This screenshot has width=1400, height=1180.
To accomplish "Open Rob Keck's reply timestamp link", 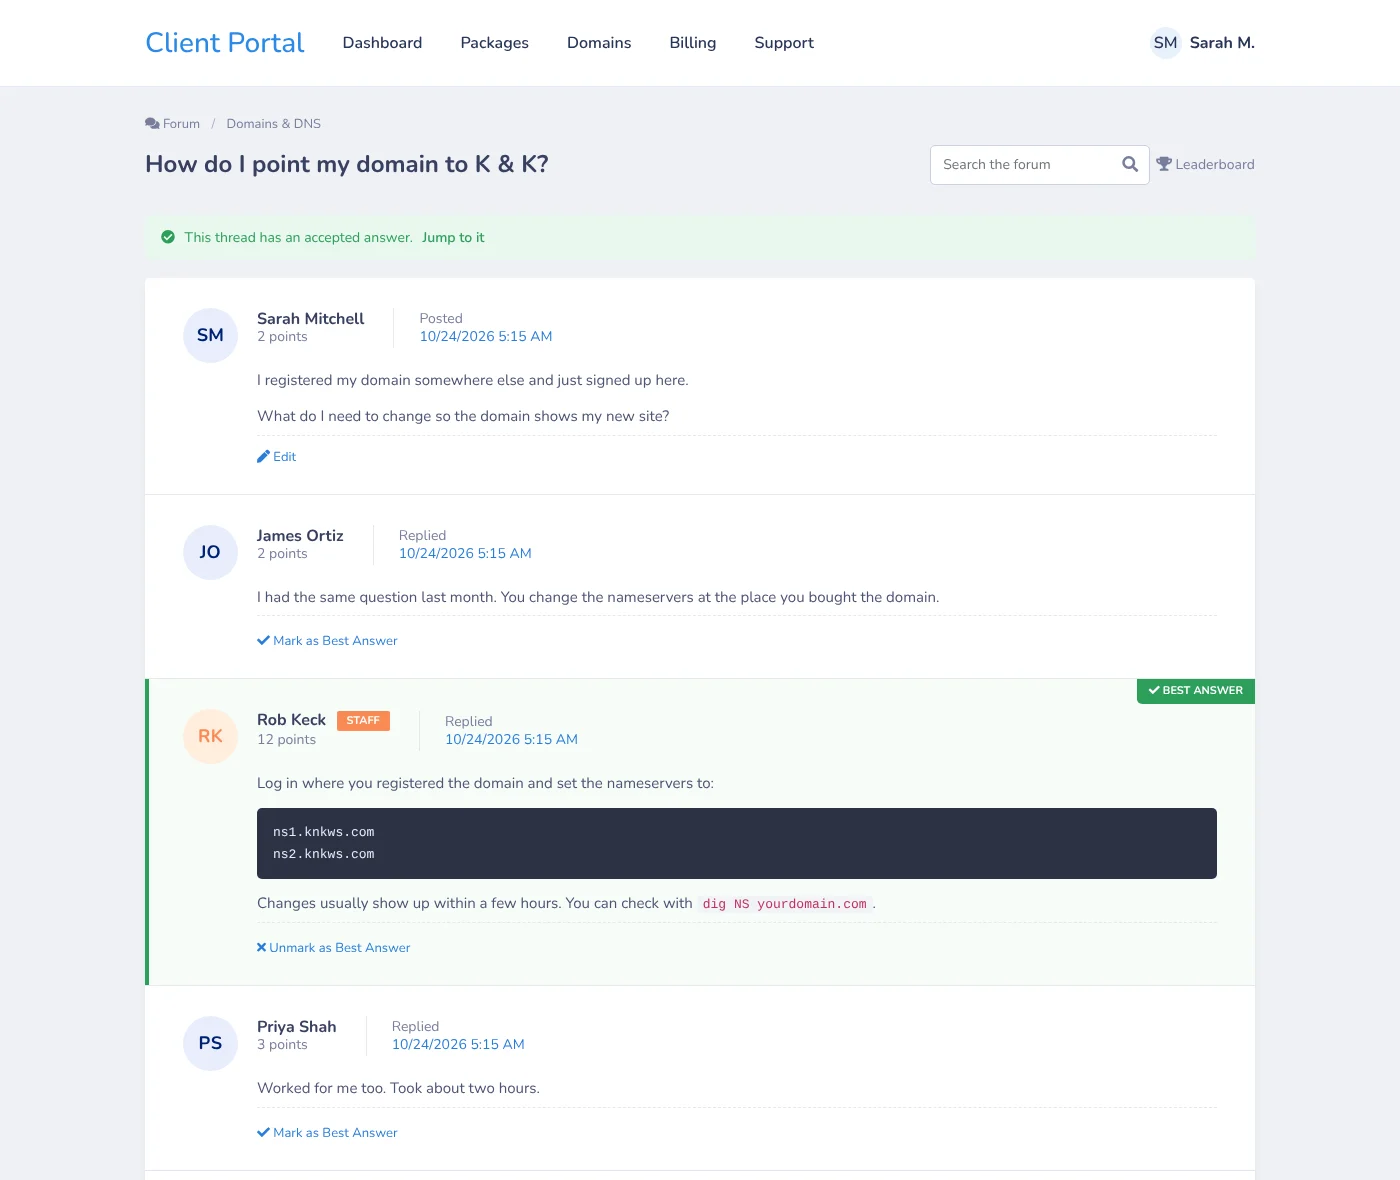I will pyautogui.click(x=511, y=739).
